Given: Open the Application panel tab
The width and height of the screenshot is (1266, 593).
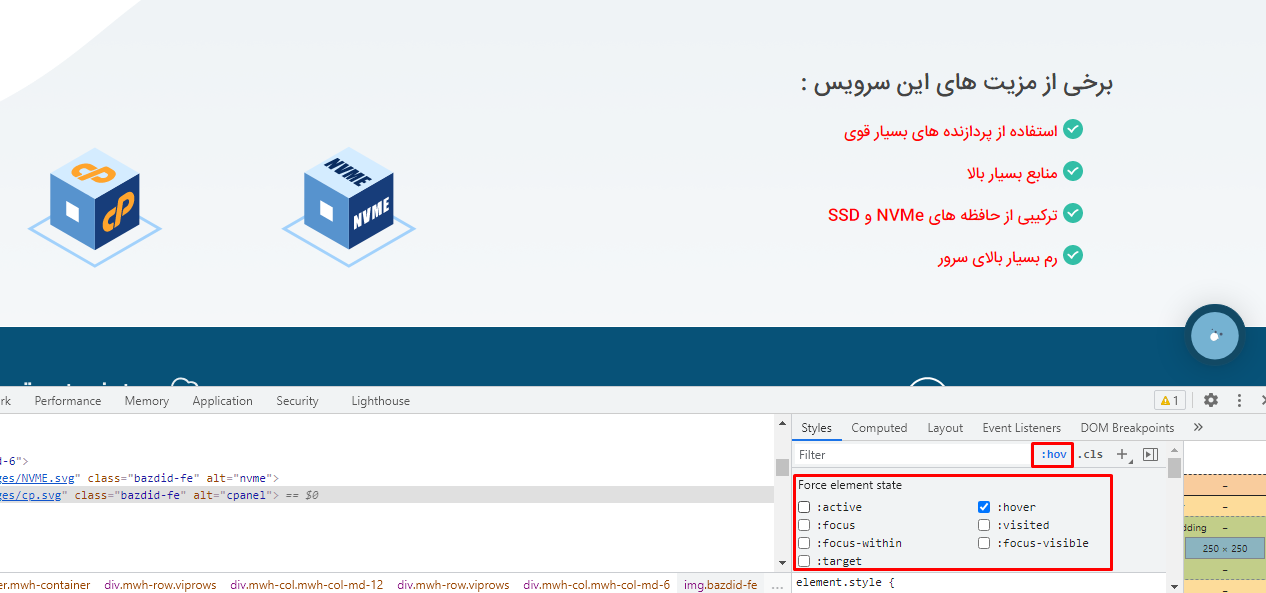Looking at the screenshot, I should (x=223, y=401).
